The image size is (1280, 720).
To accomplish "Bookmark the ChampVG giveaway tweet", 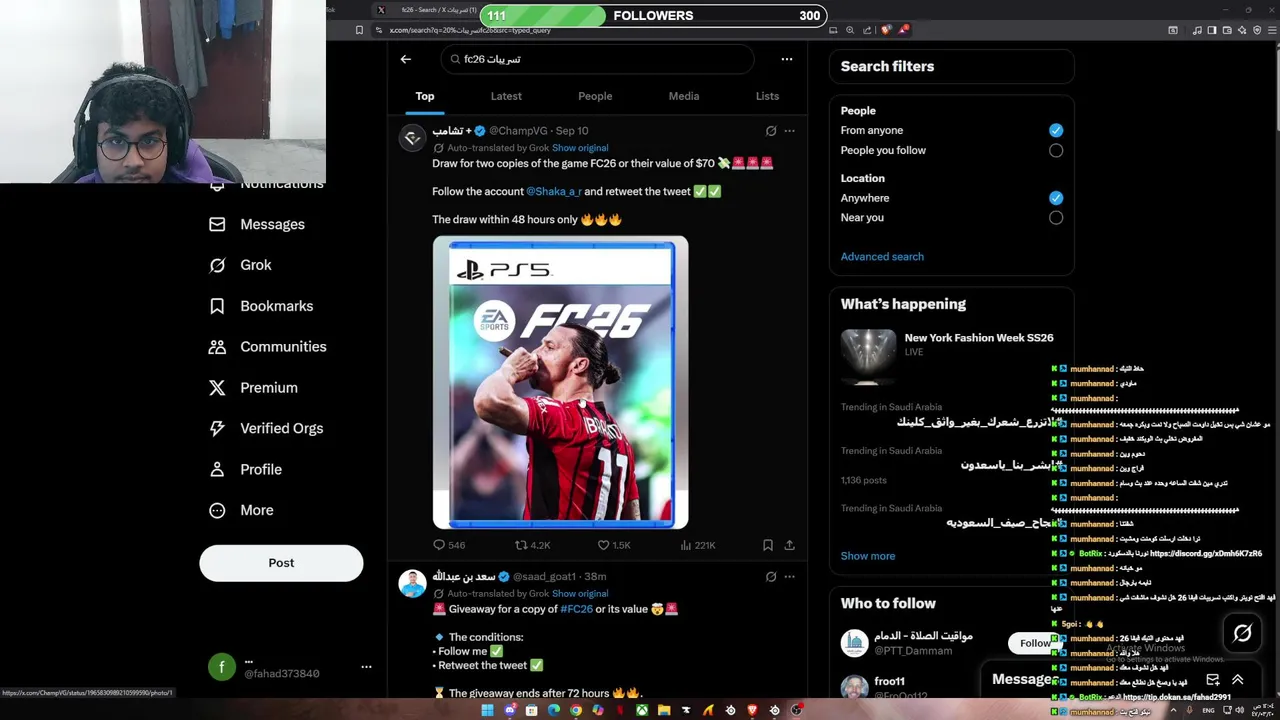I will (767, 545).
